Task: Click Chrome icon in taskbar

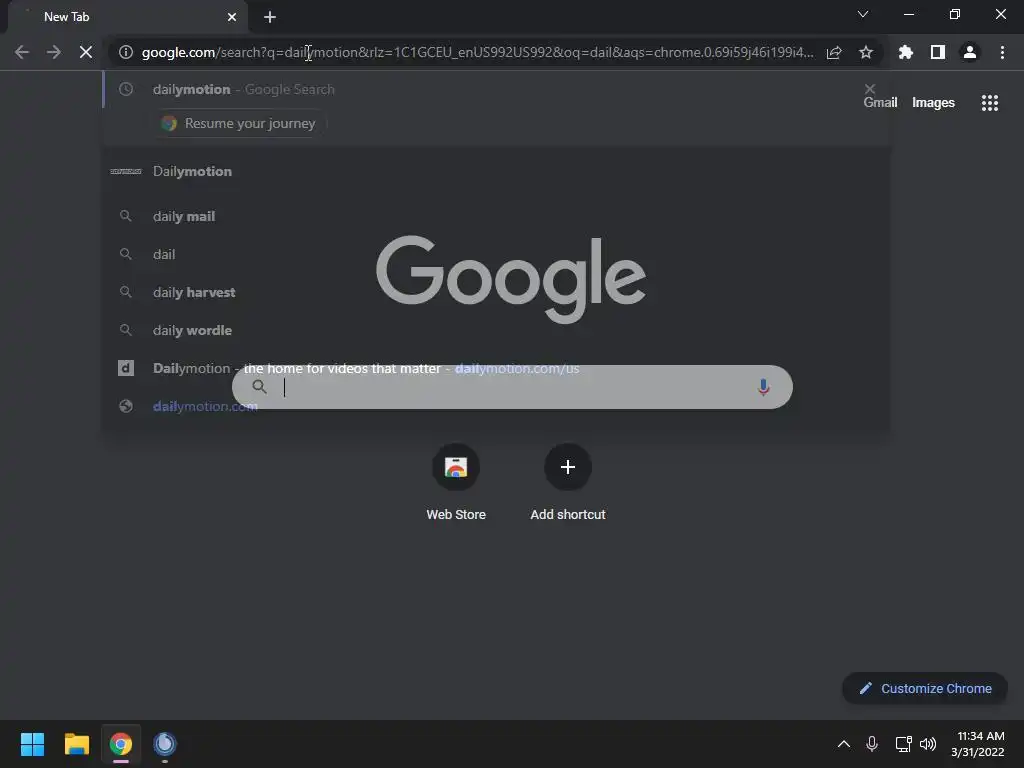Action: pos(121,744)
